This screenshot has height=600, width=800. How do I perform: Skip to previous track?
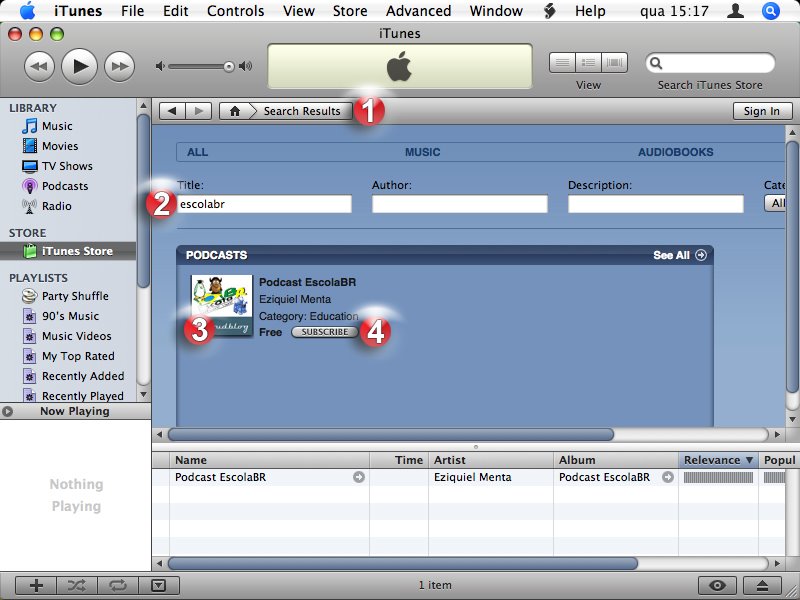pyautogui.click(x=39, y=66)
